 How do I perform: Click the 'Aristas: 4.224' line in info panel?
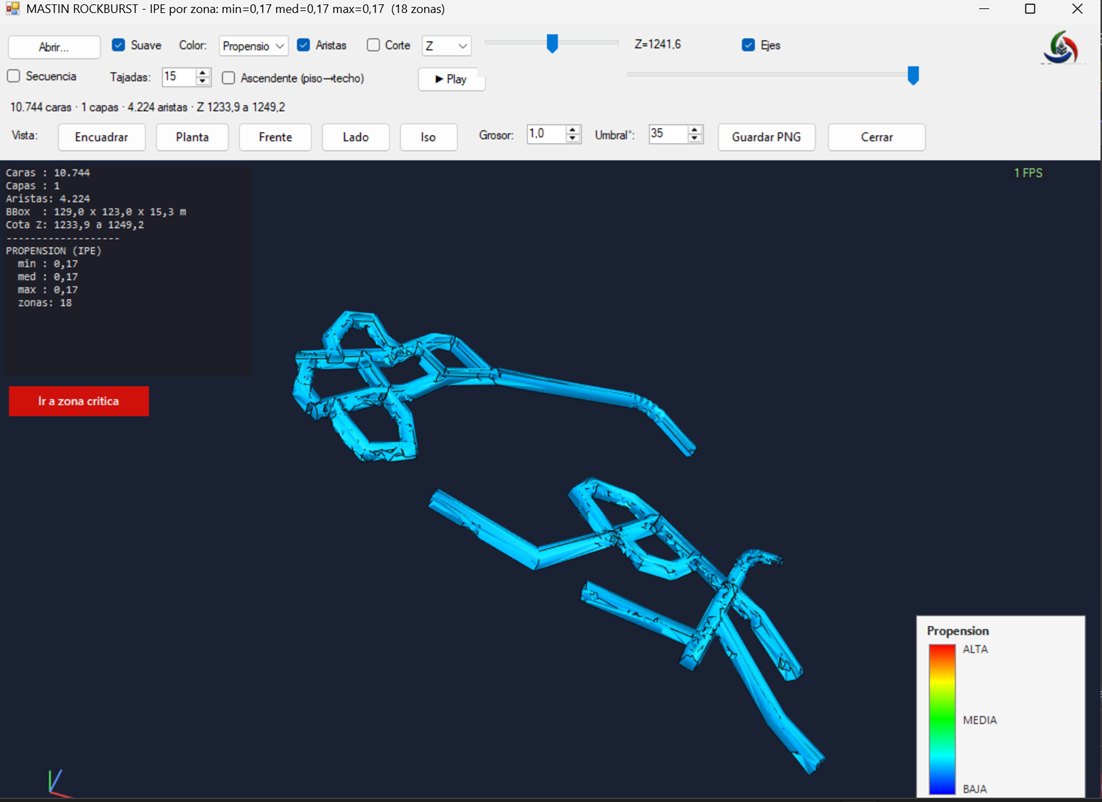pos(48,199)
